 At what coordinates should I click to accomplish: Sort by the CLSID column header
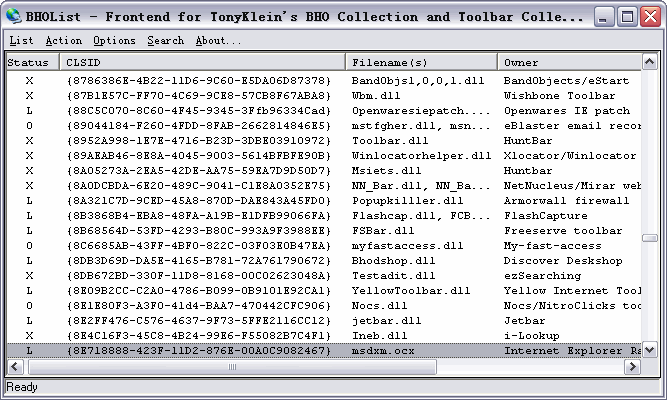(202, 63)
